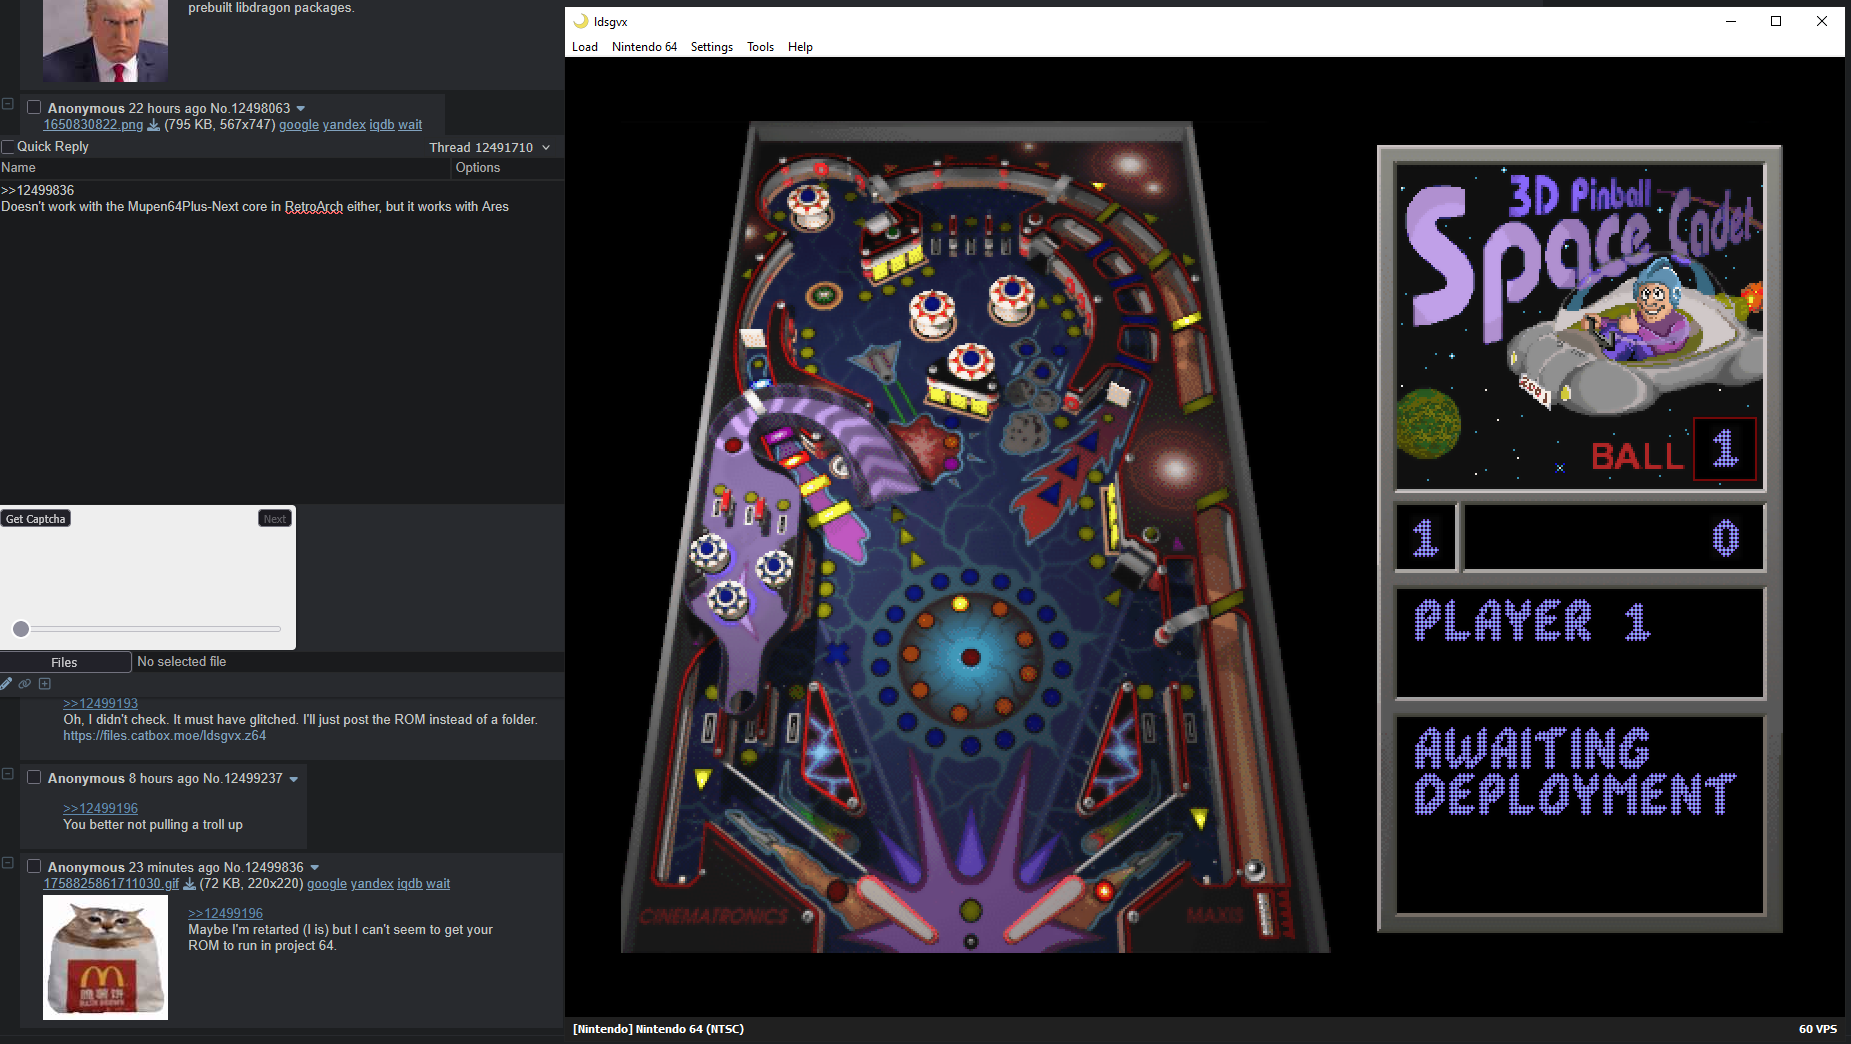Screen dimensions: 1851x1044
Task: Click the "[Nintendo] Nintendo 64 (NTSC)" status text
Action: (x=658, y=1029)
